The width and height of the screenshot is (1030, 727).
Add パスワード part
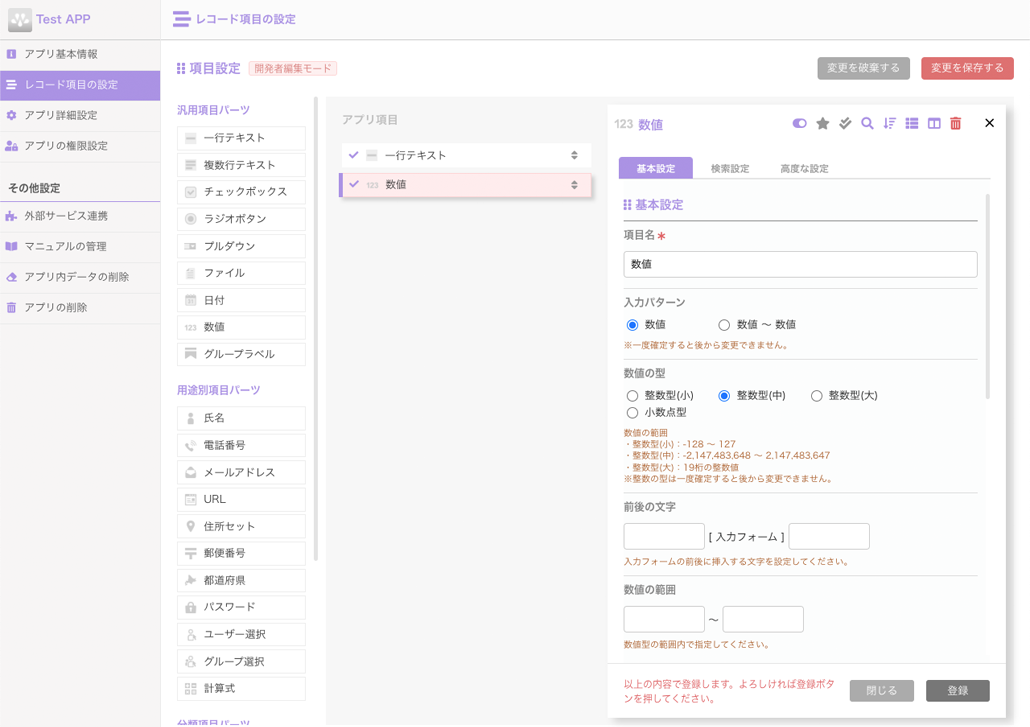[x=241, y=607]
